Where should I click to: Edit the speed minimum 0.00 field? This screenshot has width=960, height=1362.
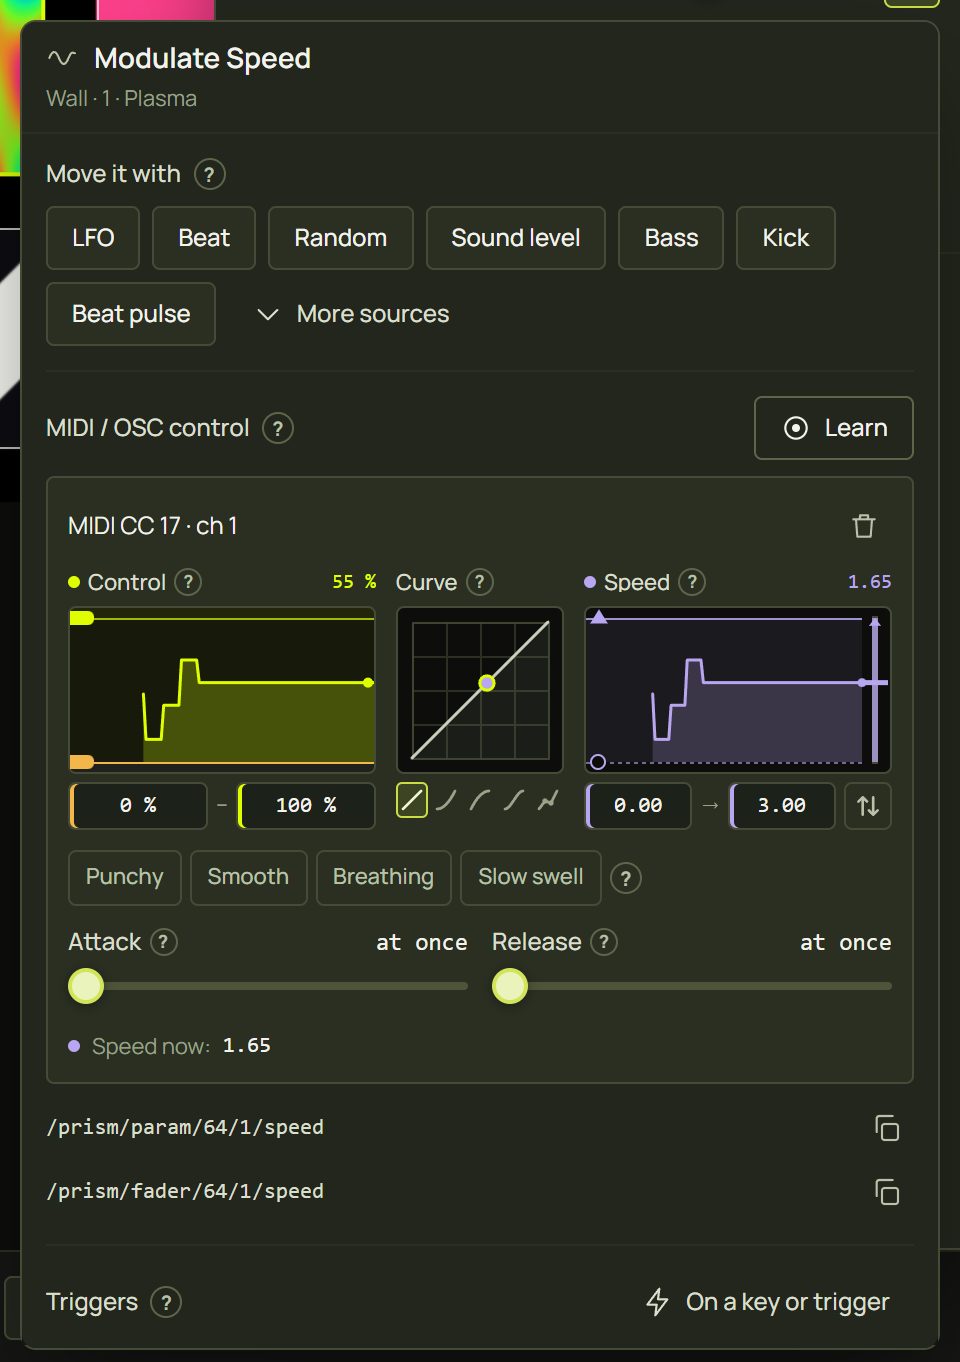click(638, 806)
